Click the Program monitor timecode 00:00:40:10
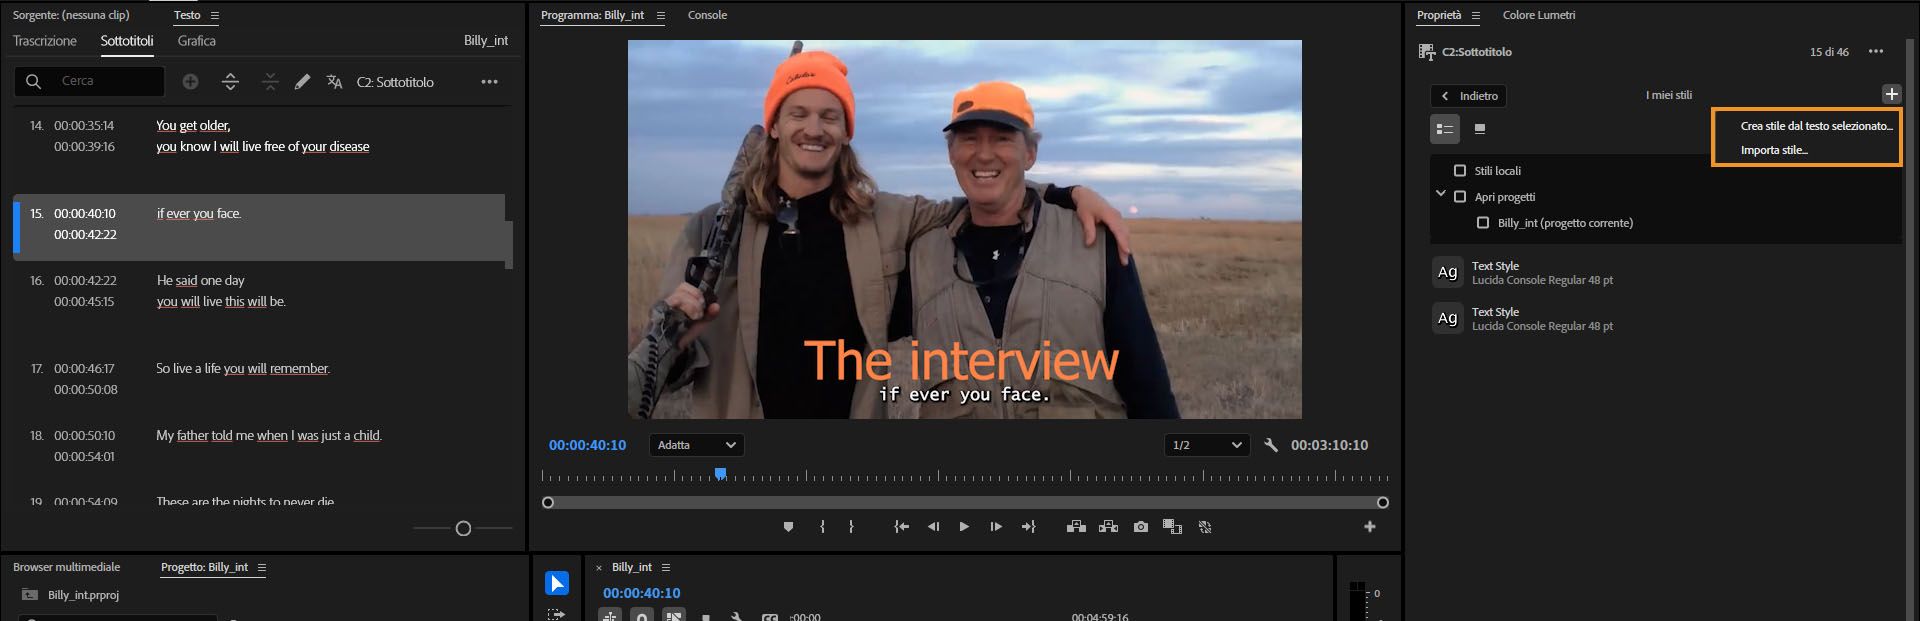Viewport: 1920px width, 621px height. tap(587, 445)
